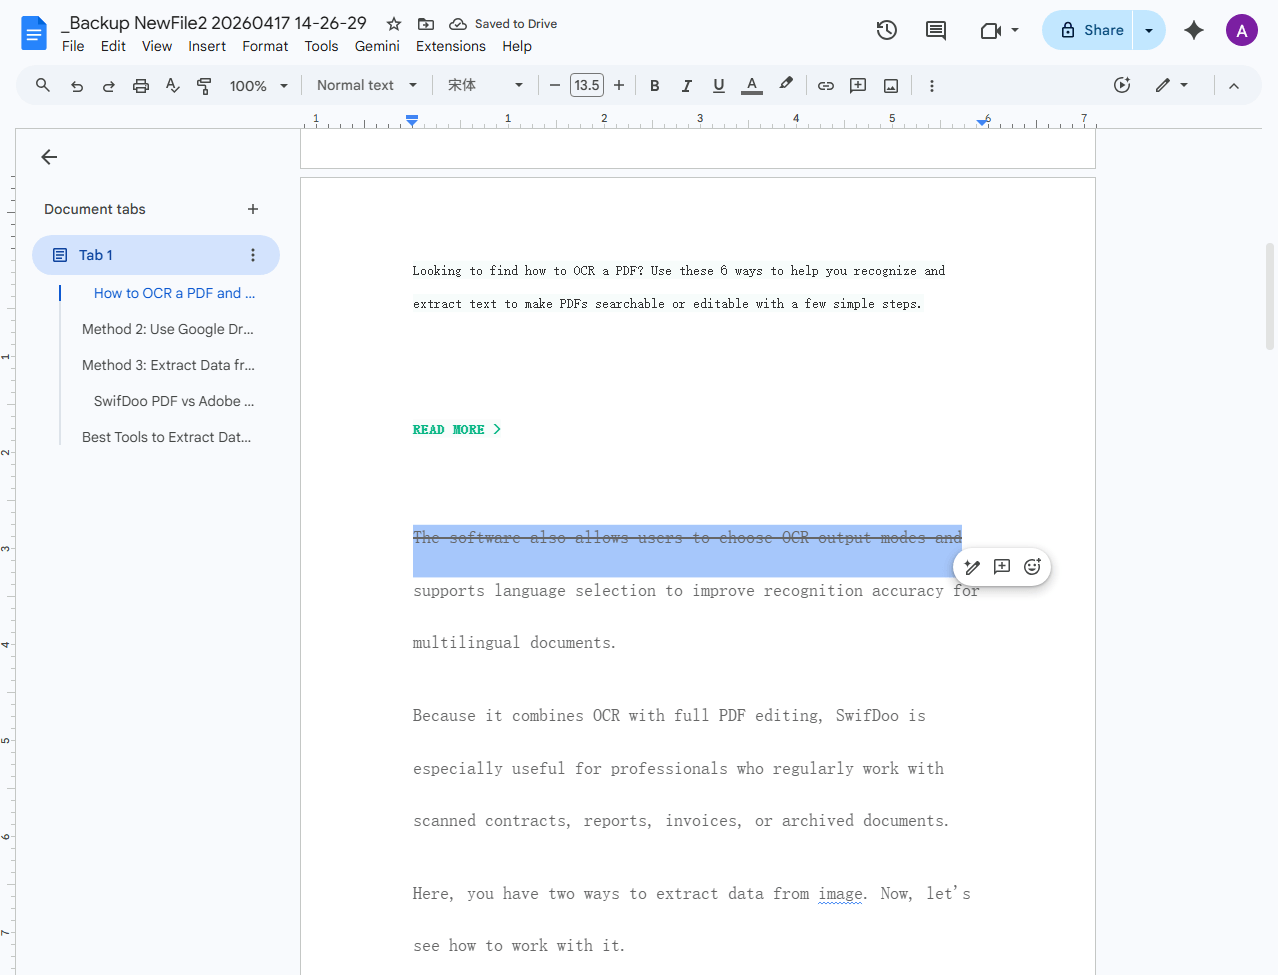The height and width of the screenshot is (975, 1278).
Task: Open the Help menu
Action: tap(517, 46)
